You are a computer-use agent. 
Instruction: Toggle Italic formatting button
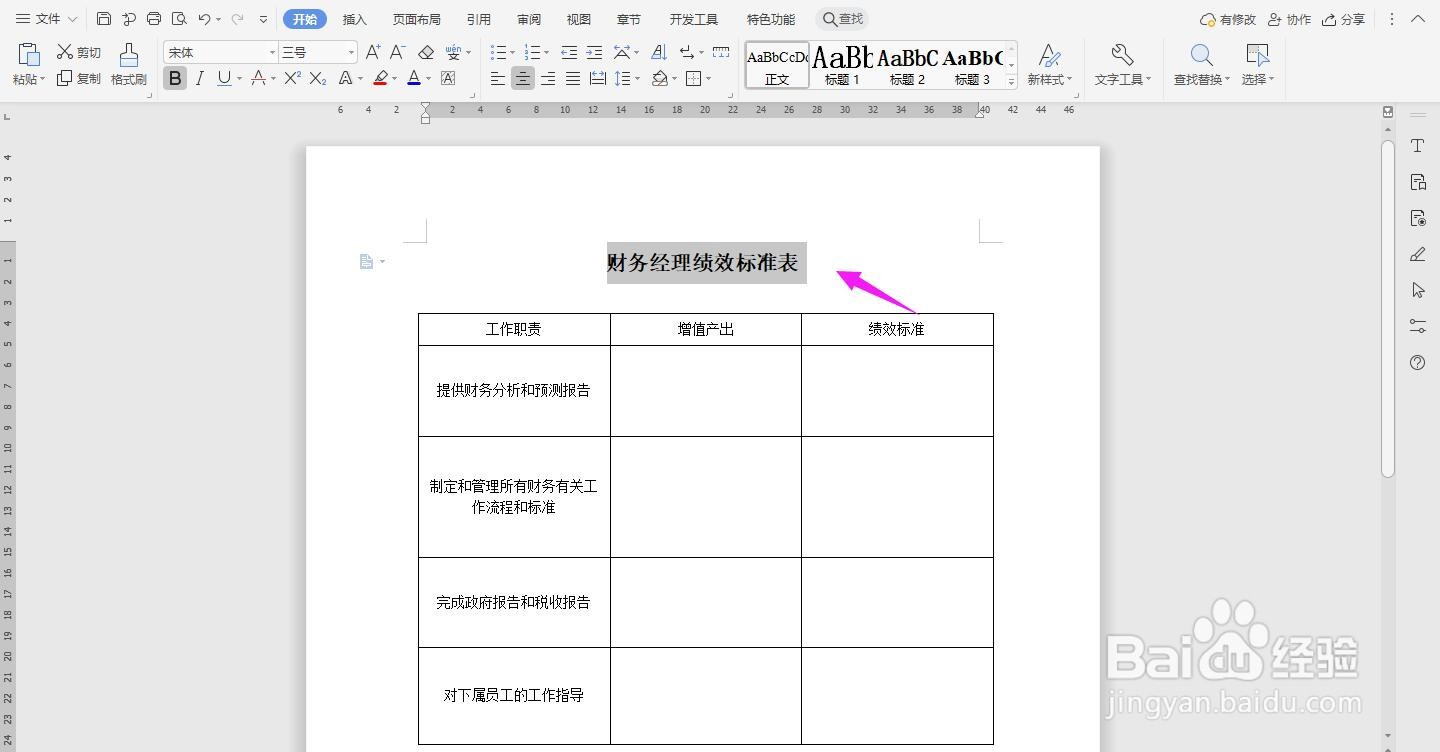click(199, 78)
